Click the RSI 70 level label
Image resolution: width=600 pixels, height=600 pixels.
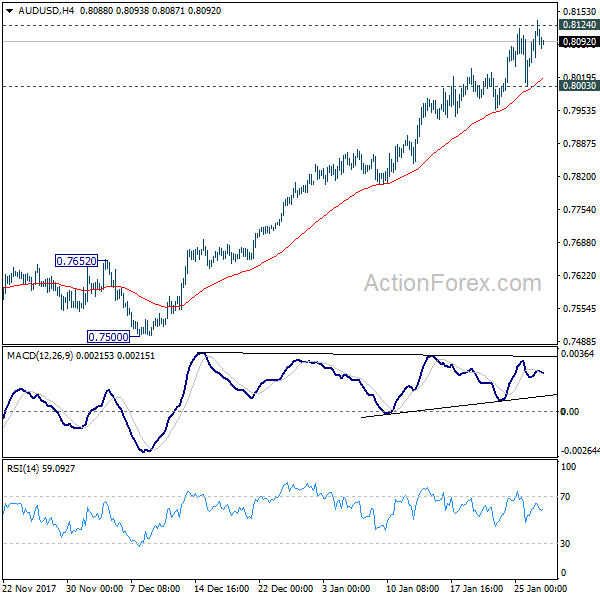[565, 497]
